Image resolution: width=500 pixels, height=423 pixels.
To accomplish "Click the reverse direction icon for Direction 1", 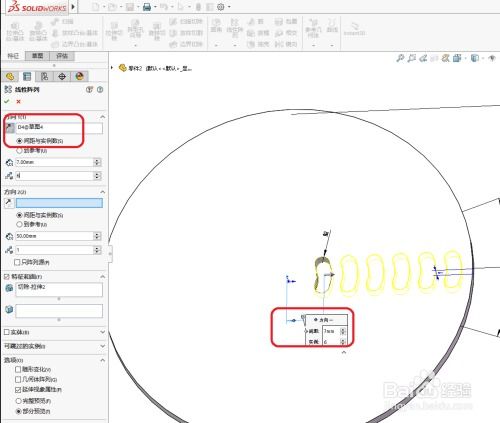I will (10, 128).
